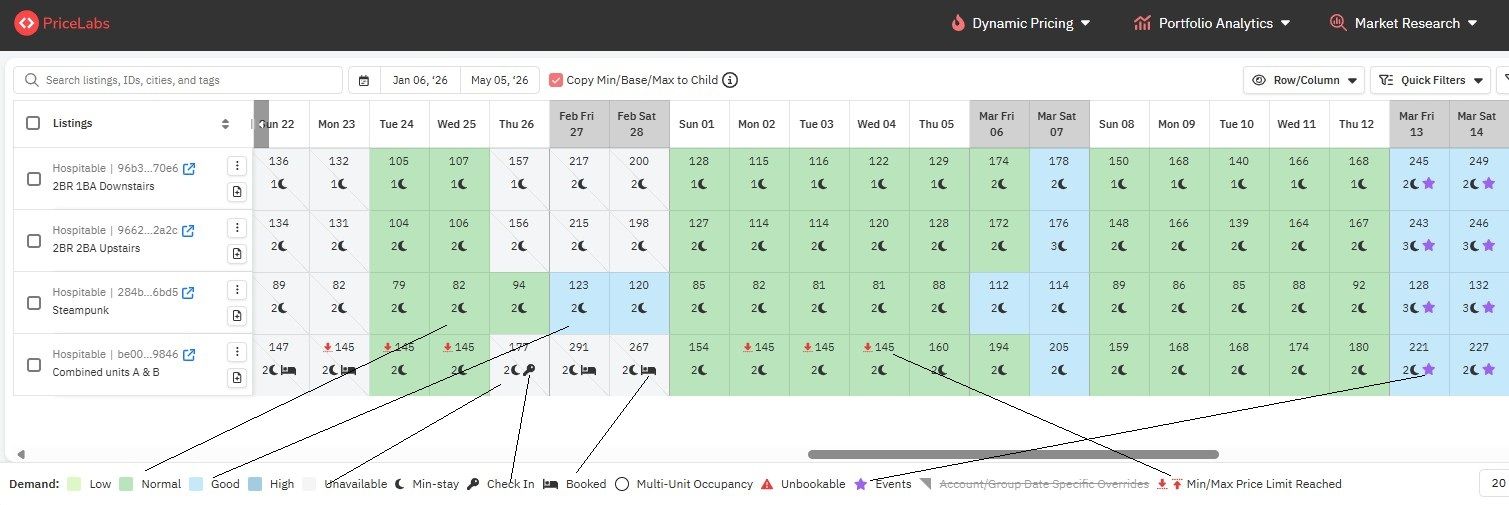Open the Dynamic Pricing menu
Image resolution: width=1509 pixels, height=505 pixels.
(x=1020, y=23)
